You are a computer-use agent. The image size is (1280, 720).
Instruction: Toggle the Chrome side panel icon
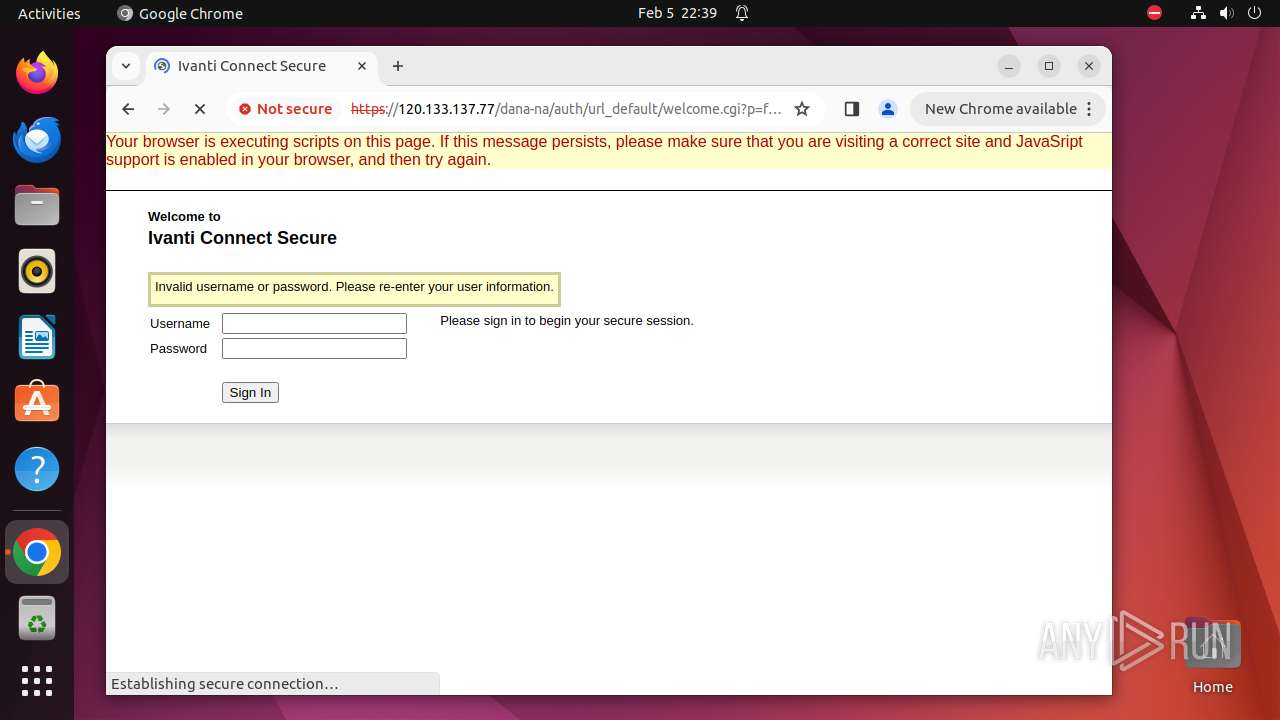click(x=852, y=109)
